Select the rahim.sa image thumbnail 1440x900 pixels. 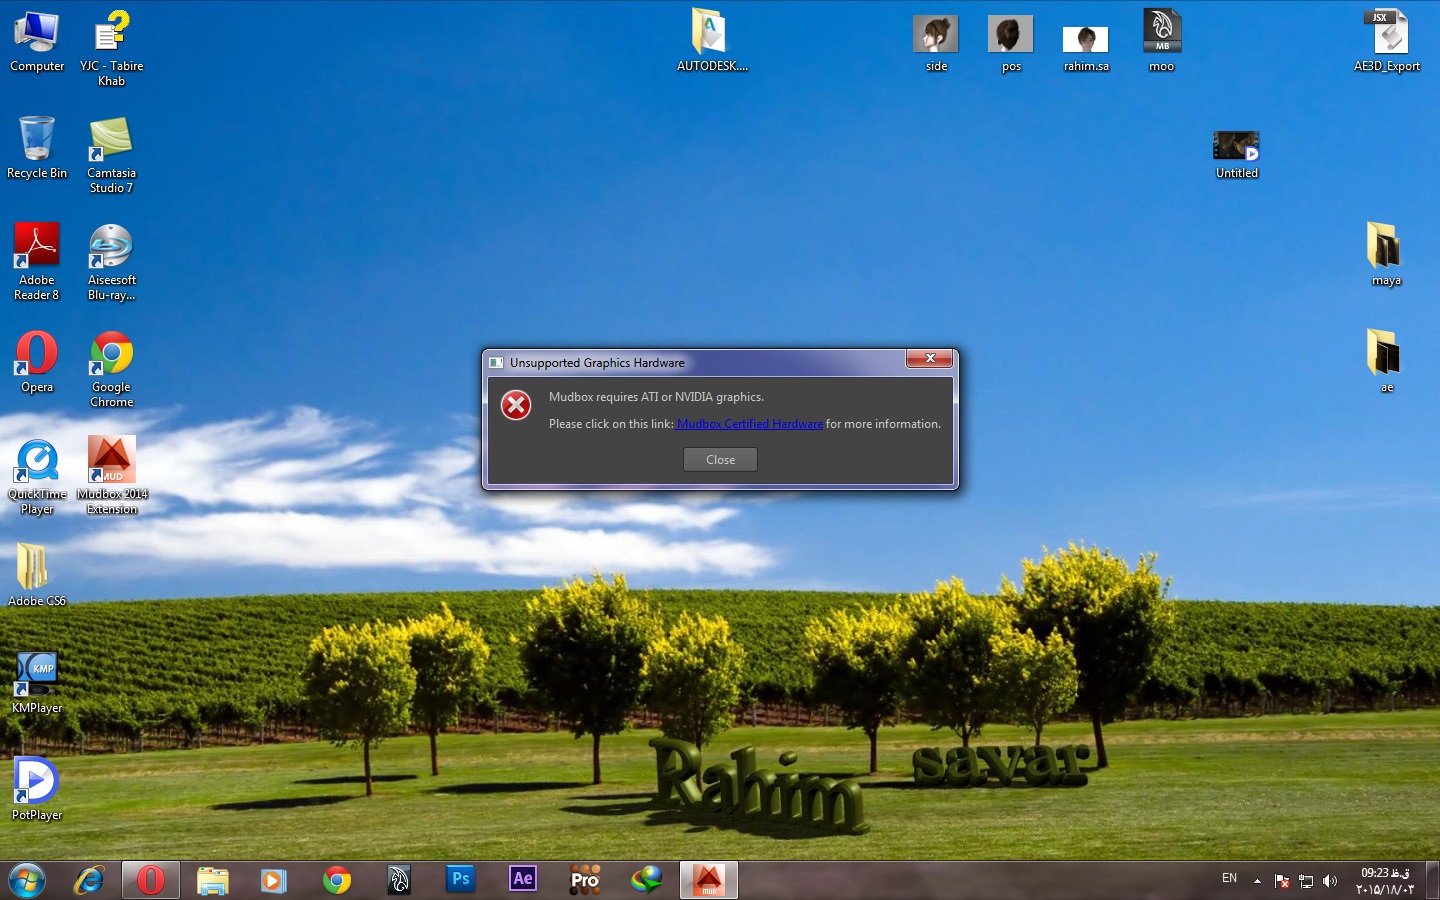[x=1086, y=49]
